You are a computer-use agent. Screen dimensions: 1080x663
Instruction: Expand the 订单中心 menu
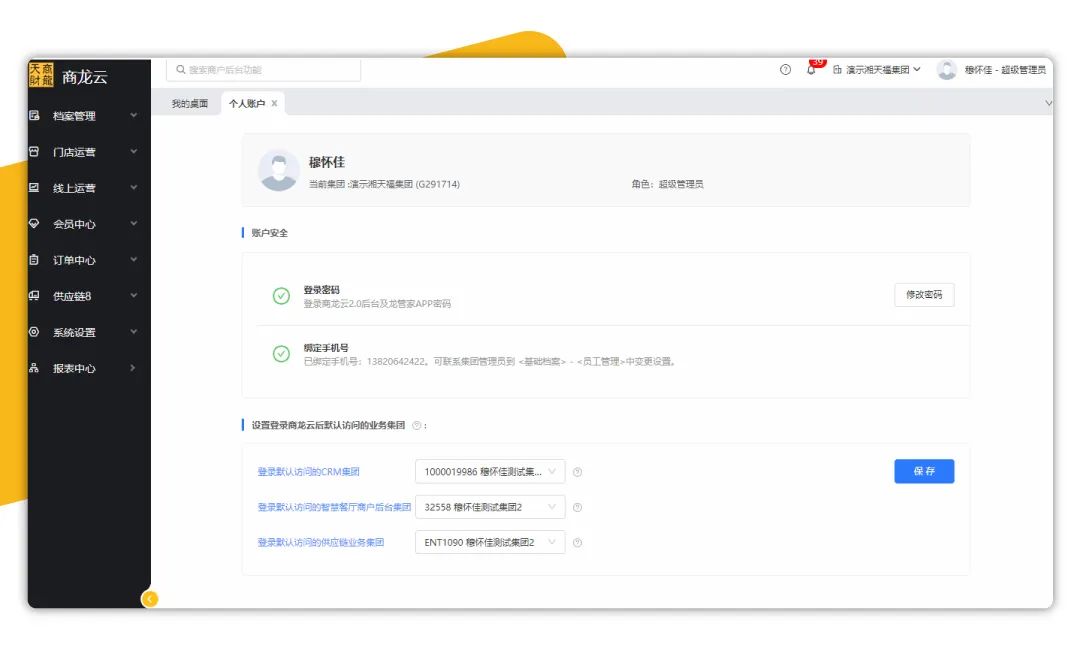(x=134, y=260)
